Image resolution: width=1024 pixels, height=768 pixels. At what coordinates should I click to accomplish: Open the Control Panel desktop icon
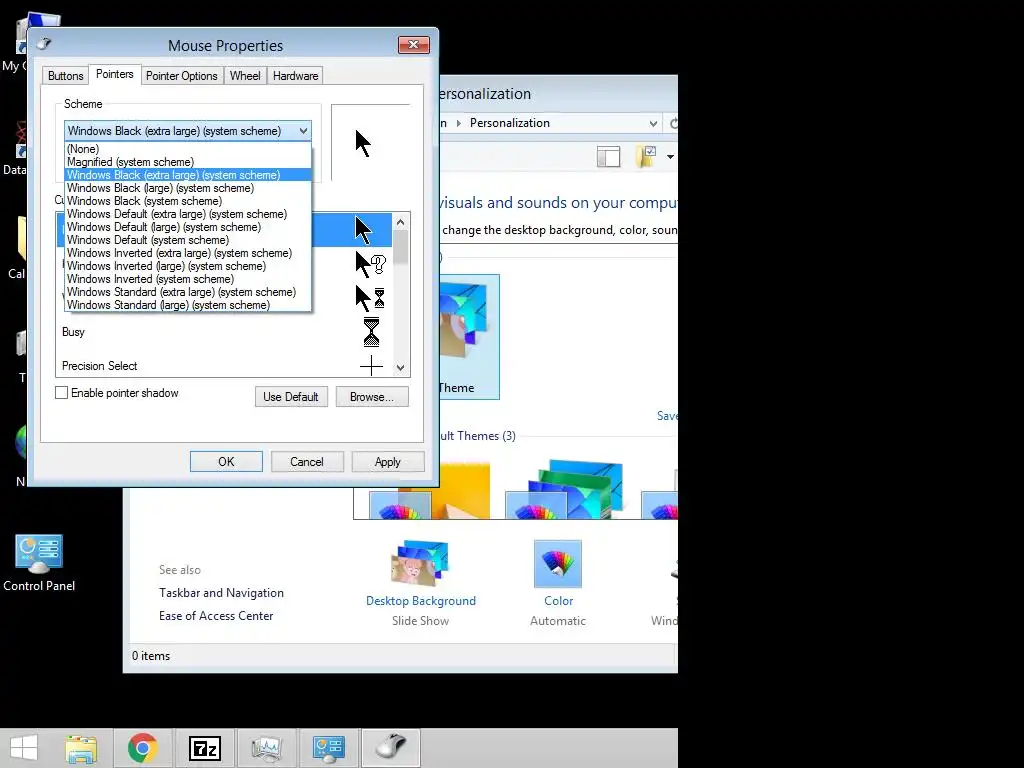(39, 563)
